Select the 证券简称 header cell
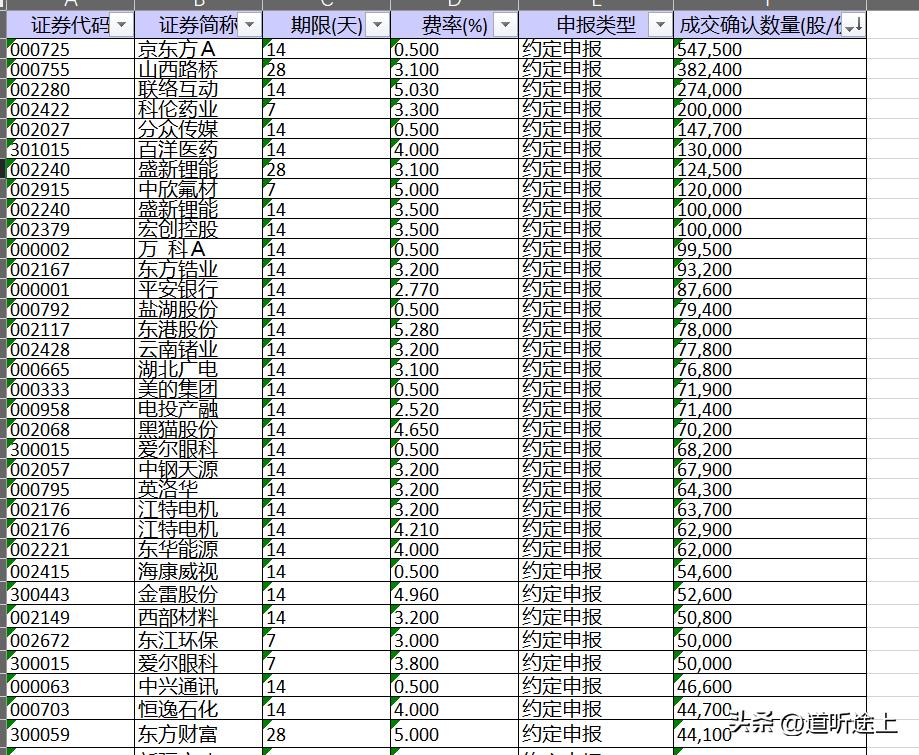Screen dimensions: 919x755 pyautogui.click(x=198, y=25)
